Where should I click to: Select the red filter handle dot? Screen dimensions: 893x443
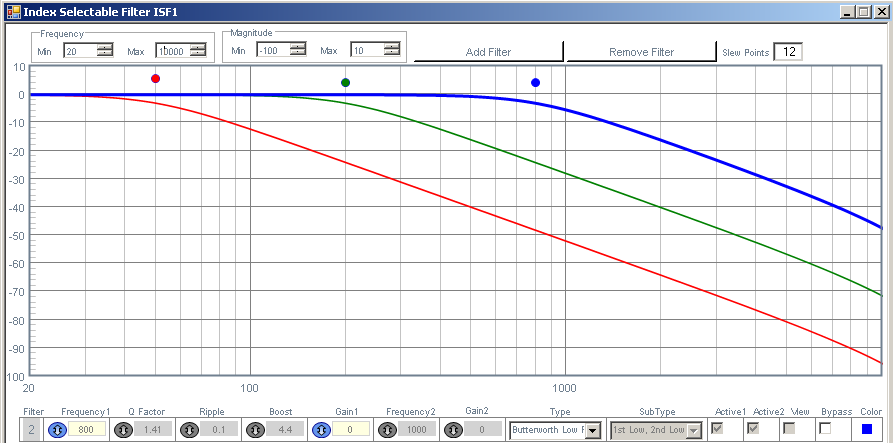coord(155,79)
